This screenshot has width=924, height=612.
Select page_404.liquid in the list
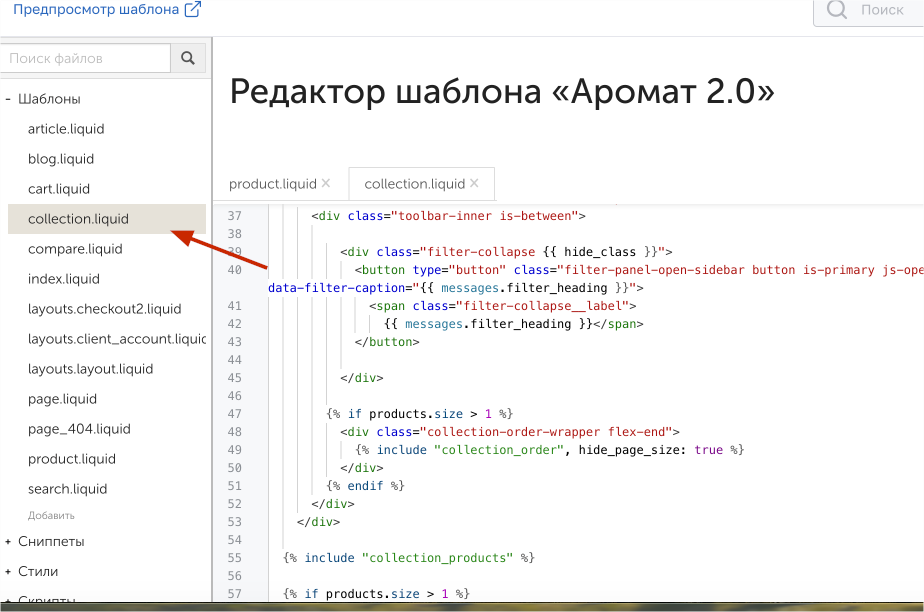click(79, 429)
